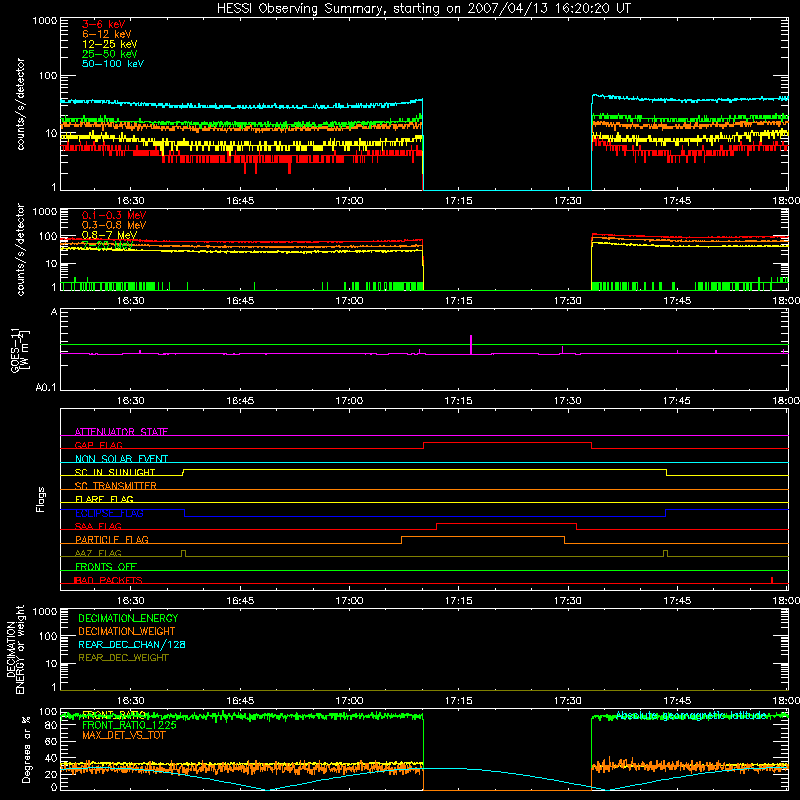The width and height of the screenshot is (800, 800).
Task: Click the GOES-11 vertical axis label
Action: [20, 350]
